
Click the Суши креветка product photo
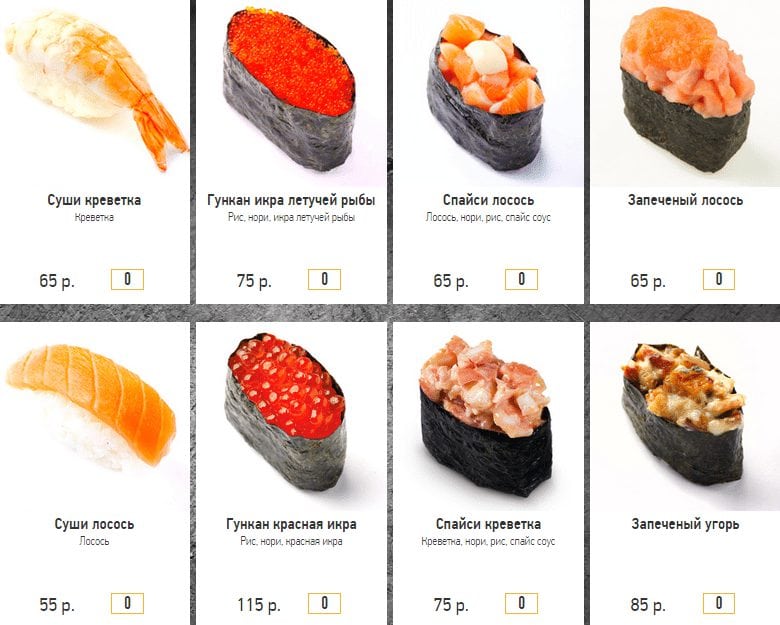tap(95, 93)
